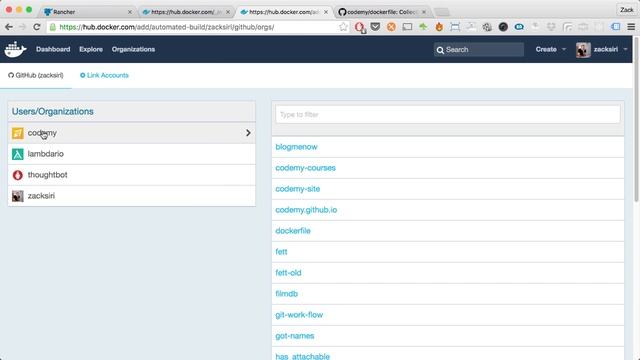Open the got-names repository link
Image resolution: width=640 pixels, height=360 pixels.
295,336
